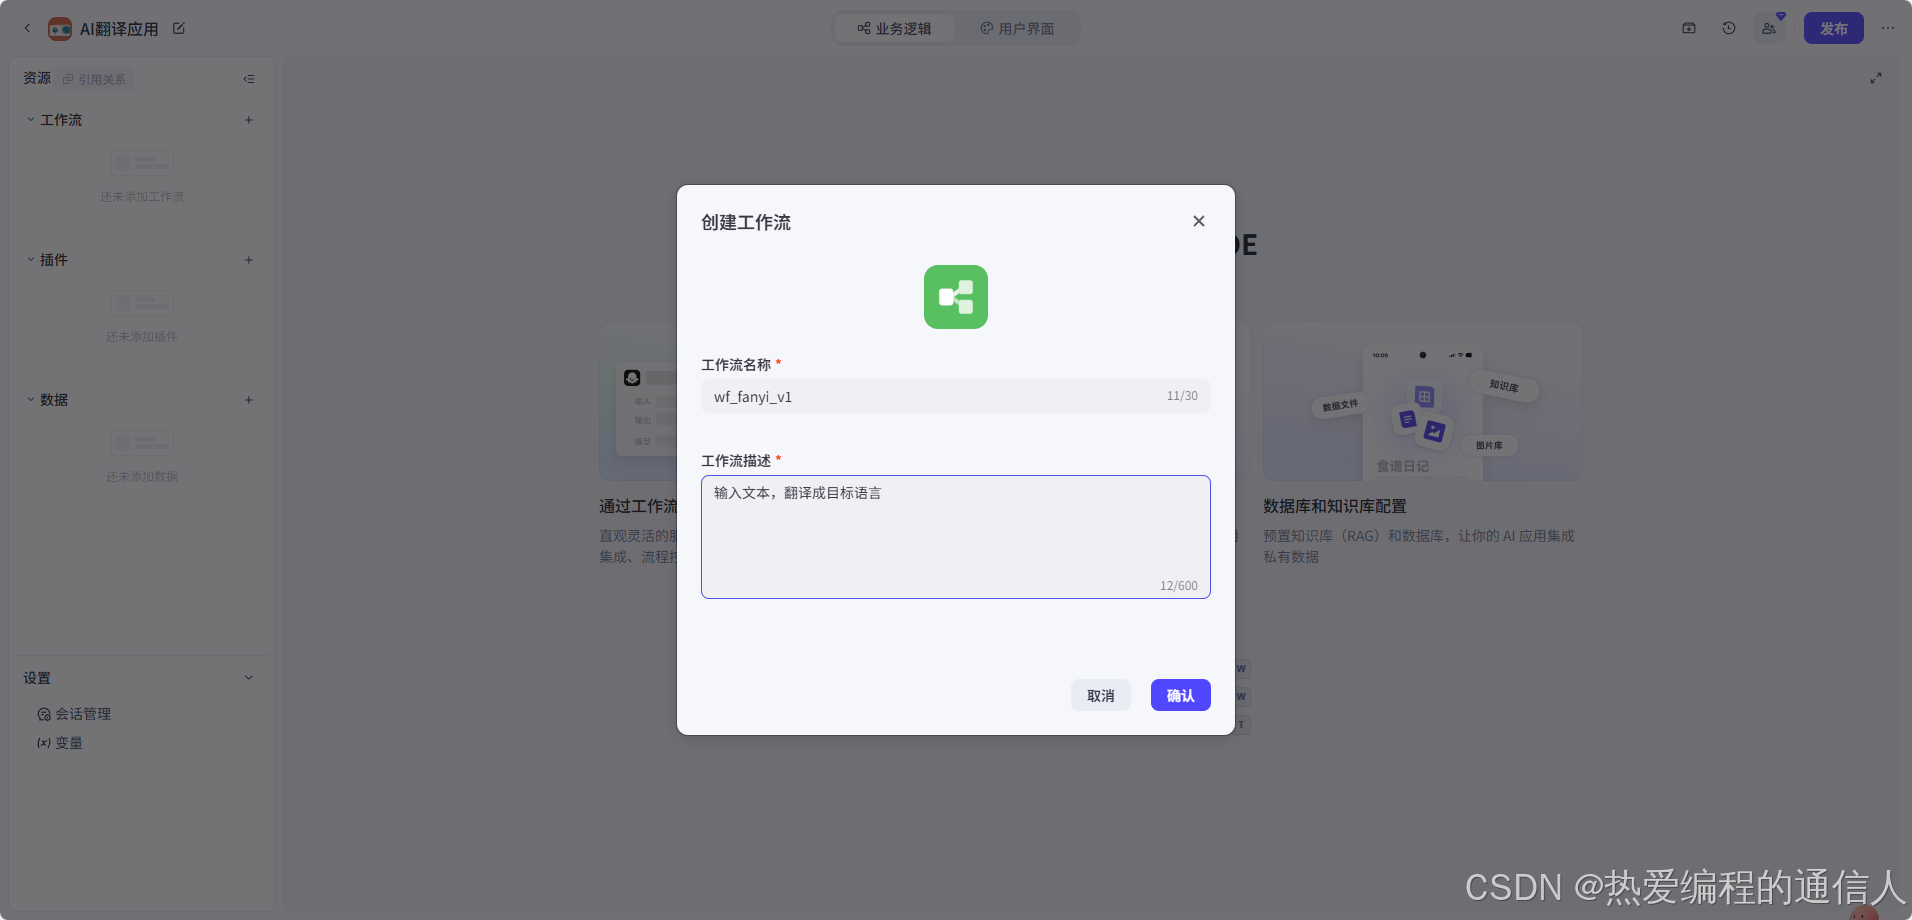This screenshot has width=1912, height=920.
Task: Add new 数据 with plus icon
Action: [249, 400]
